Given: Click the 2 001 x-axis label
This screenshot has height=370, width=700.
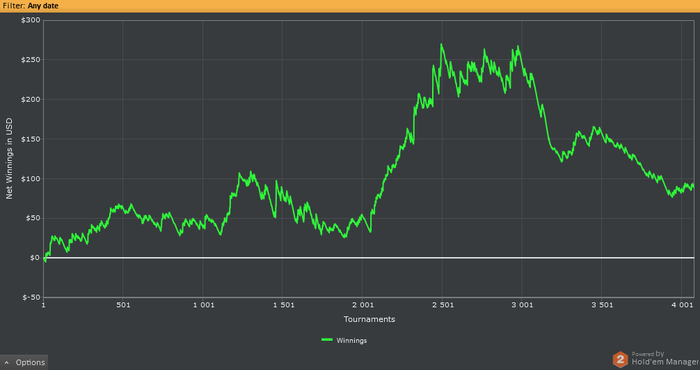Looking at the screenshot, I should [362, 305].
